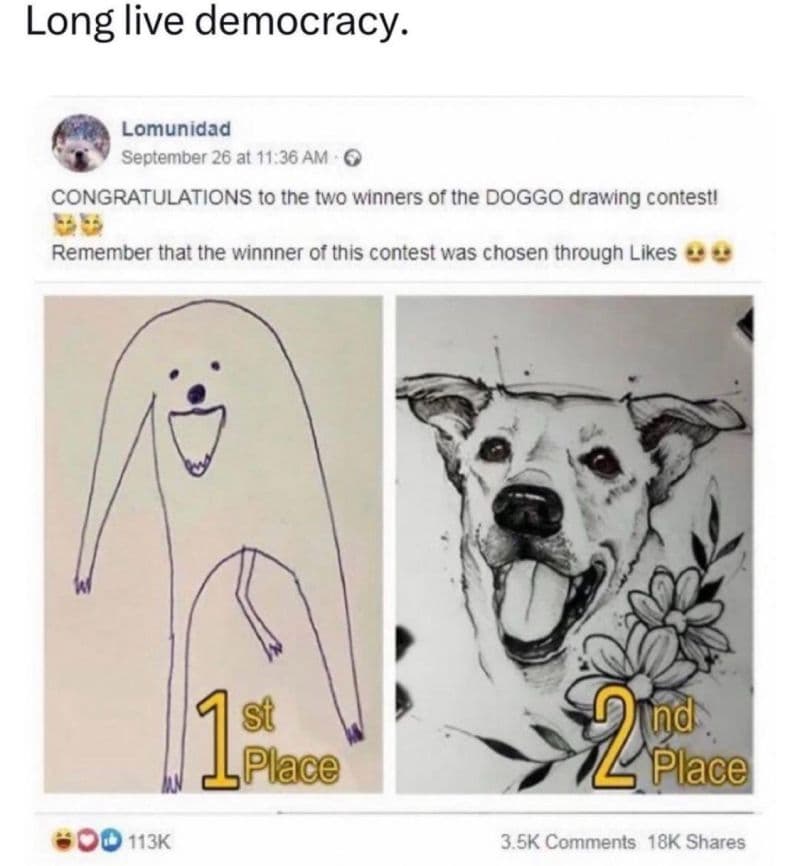The height and width of the screenshot is (866, 800).
Task: Open the 2nd Place realistic dog drawing
Action: (575, 545)
